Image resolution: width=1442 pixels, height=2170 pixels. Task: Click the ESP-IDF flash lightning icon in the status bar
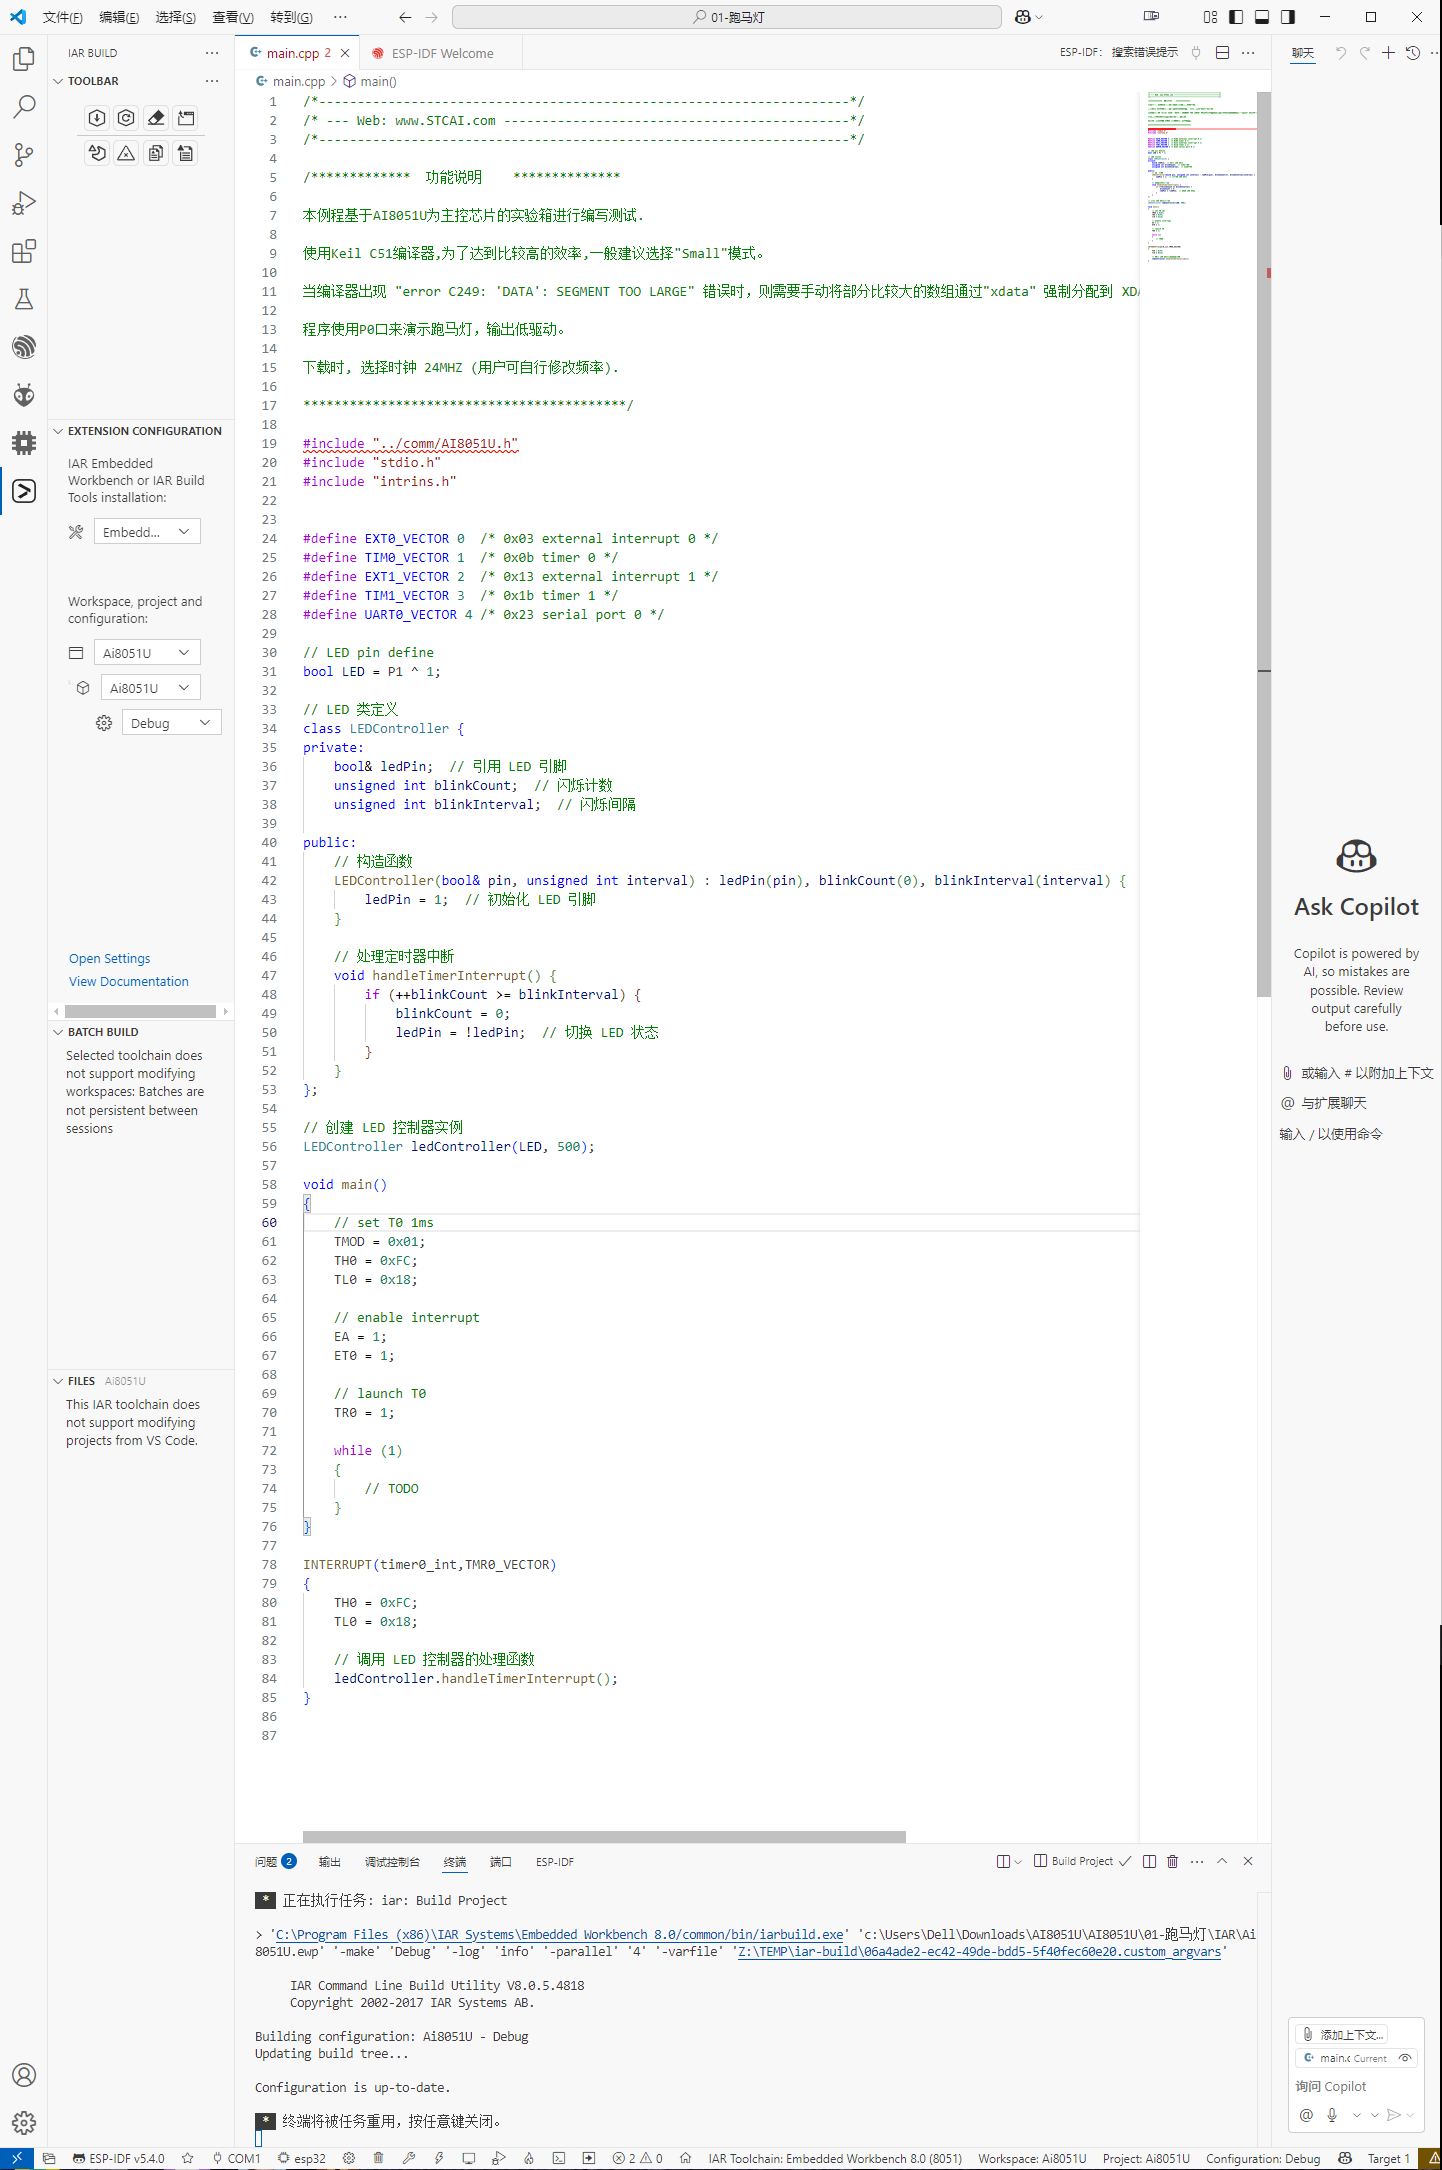tap(439, 2158)
